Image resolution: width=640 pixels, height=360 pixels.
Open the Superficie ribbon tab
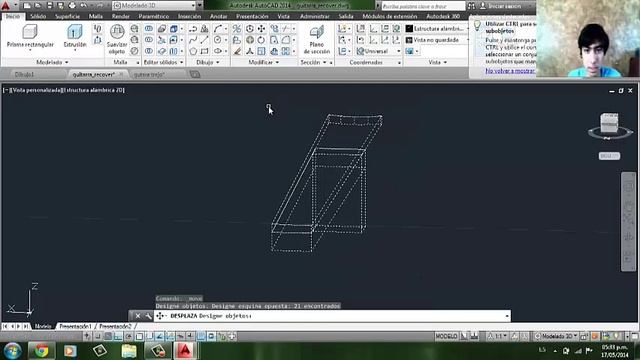[x=67, y=16]
